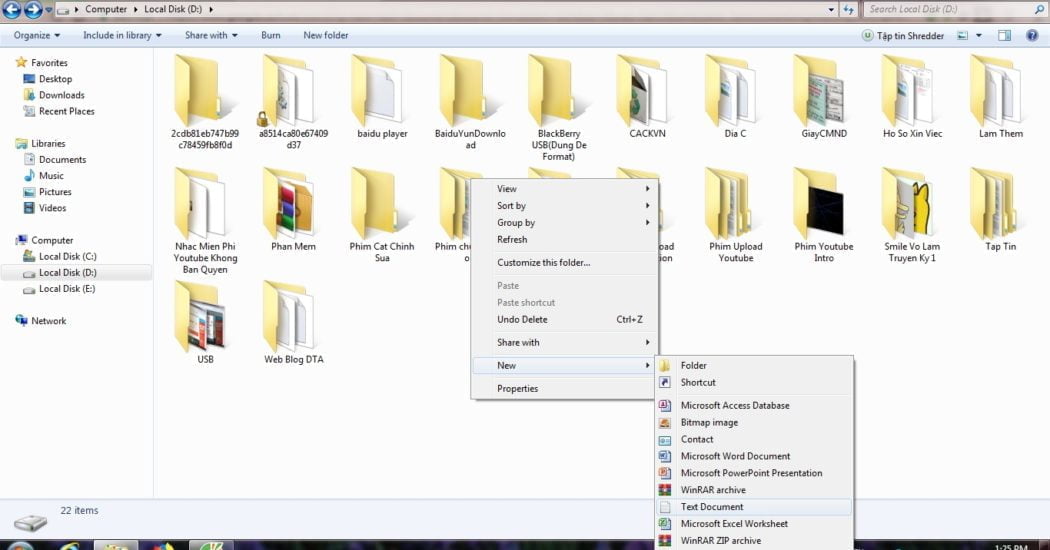Viewport: 1050px width, 550px height.
Task: Select Computer in the navigation pane
Action: click(52, 240)
